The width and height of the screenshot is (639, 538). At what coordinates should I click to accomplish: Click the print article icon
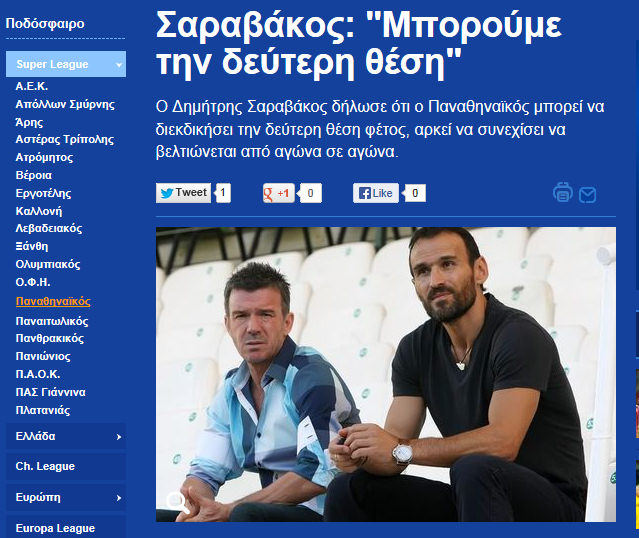562,192
